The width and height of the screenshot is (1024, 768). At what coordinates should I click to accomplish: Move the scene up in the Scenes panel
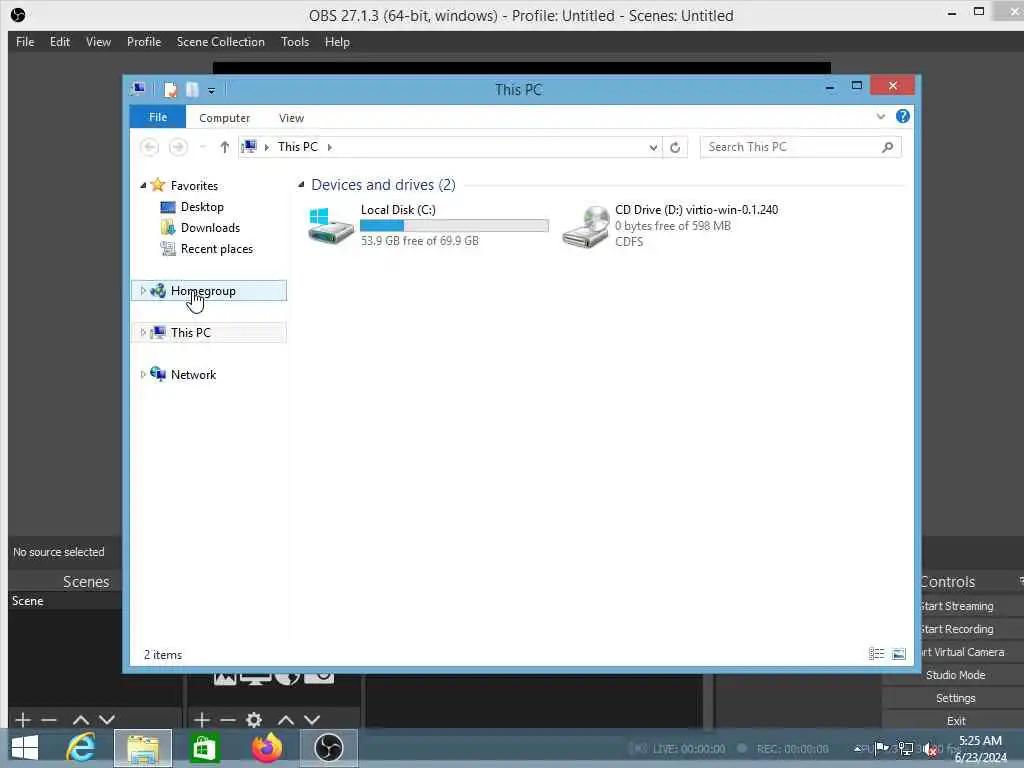(81, 720)
